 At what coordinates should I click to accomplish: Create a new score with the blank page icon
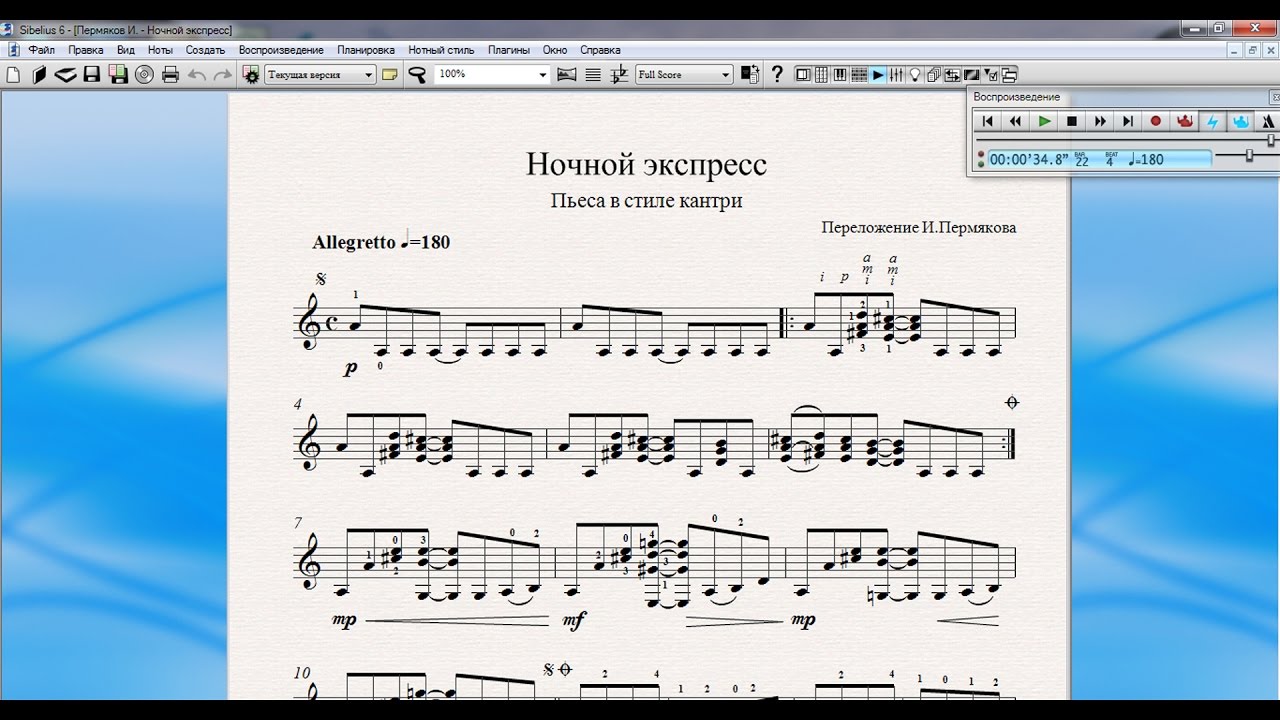[13, 74]
